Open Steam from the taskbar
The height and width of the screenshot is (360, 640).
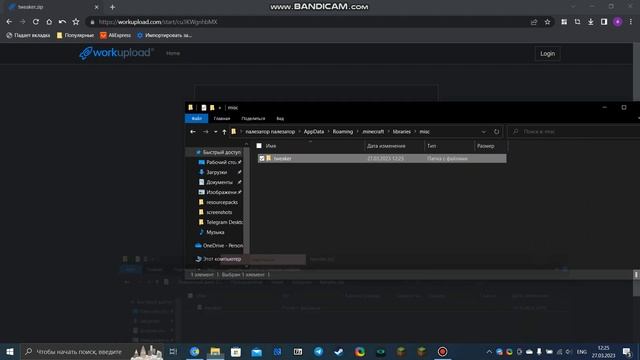(x=339, y=351)
